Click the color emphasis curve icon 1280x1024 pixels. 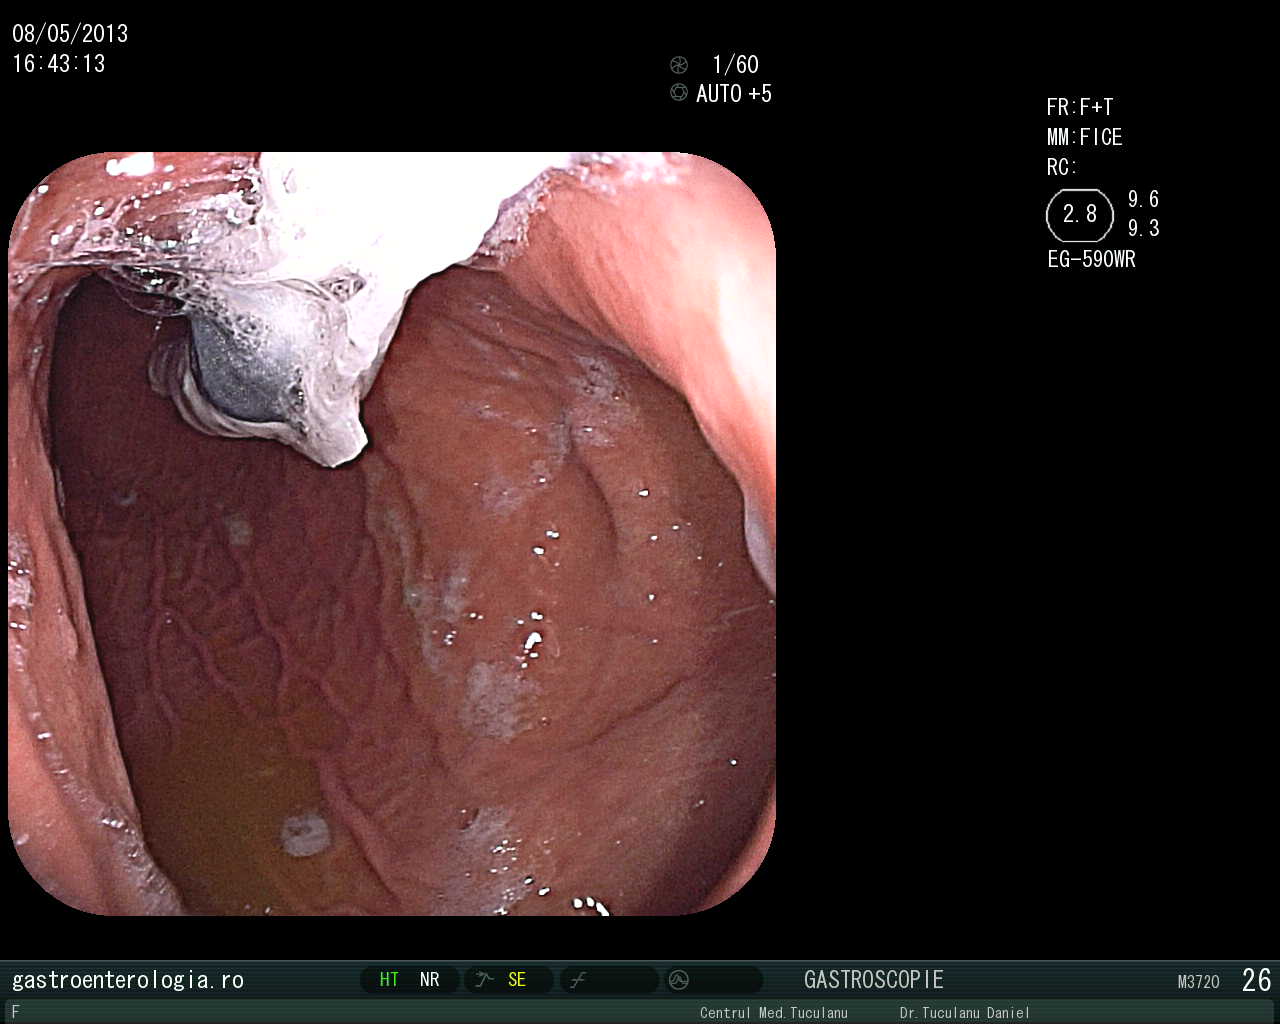577,980
